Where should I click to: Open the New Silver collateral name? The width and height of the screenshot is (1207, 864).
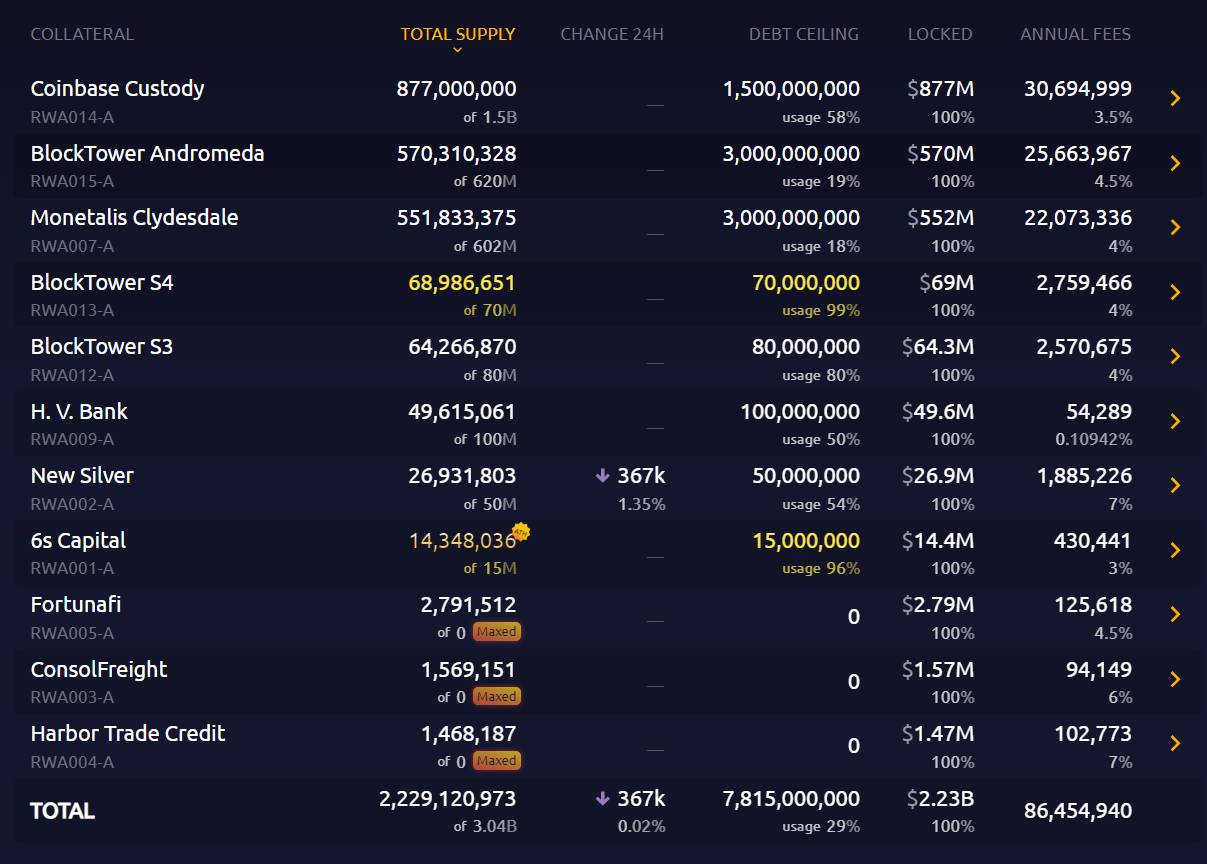pos(82,476)
